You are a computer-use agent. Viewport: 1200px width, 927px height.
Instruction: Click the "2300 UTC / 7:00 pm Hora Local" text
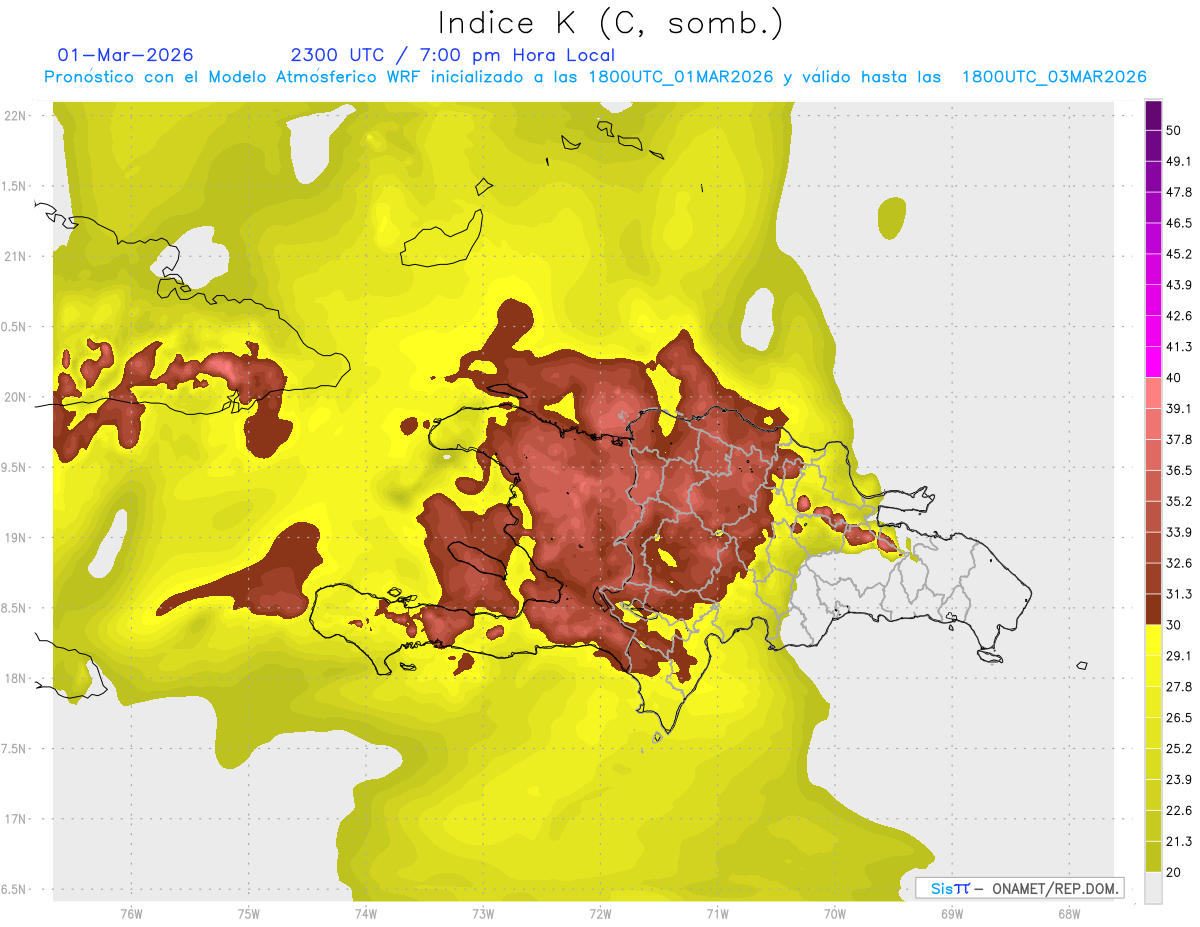coord(453,55)
